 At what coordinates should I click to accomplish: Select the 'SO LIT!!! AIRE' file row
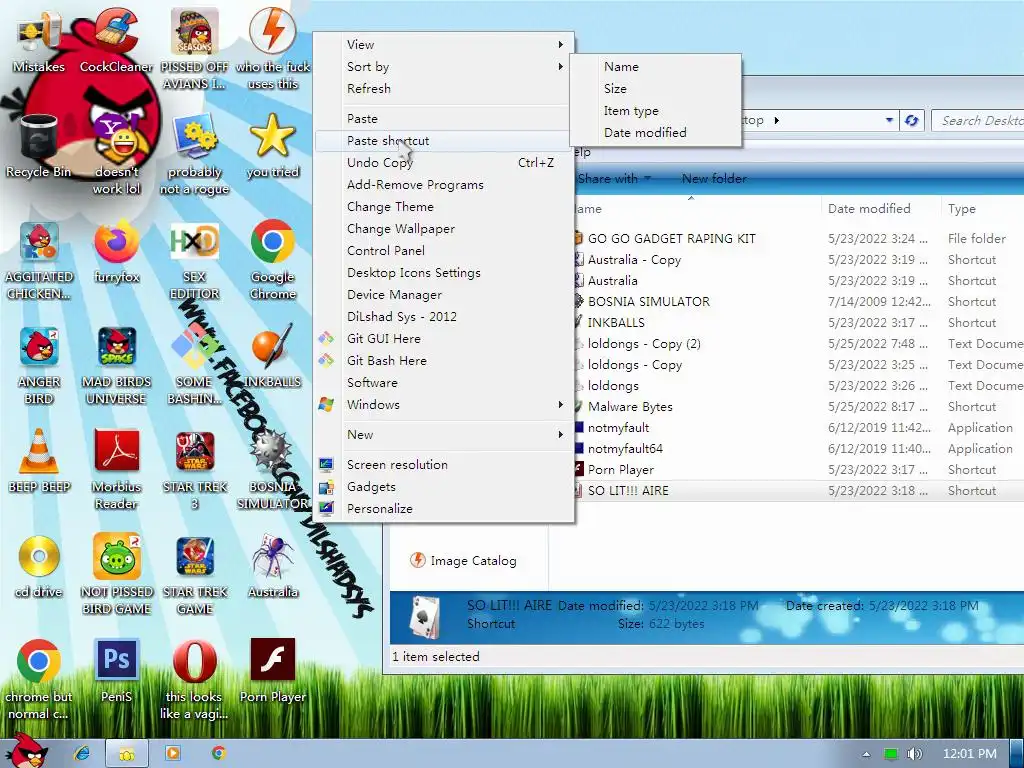798,490
